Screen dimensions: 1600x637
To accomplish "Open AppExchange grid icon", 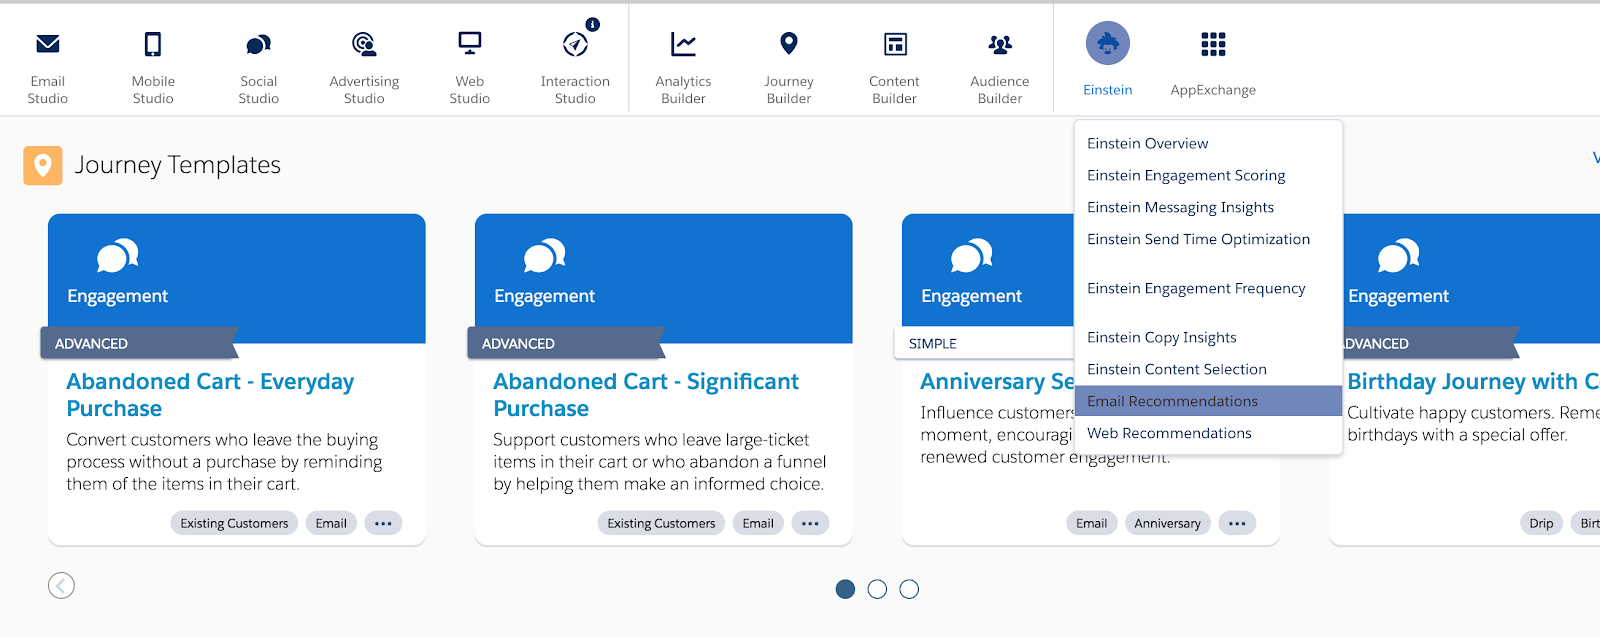I will click(x=1213, y=44).
